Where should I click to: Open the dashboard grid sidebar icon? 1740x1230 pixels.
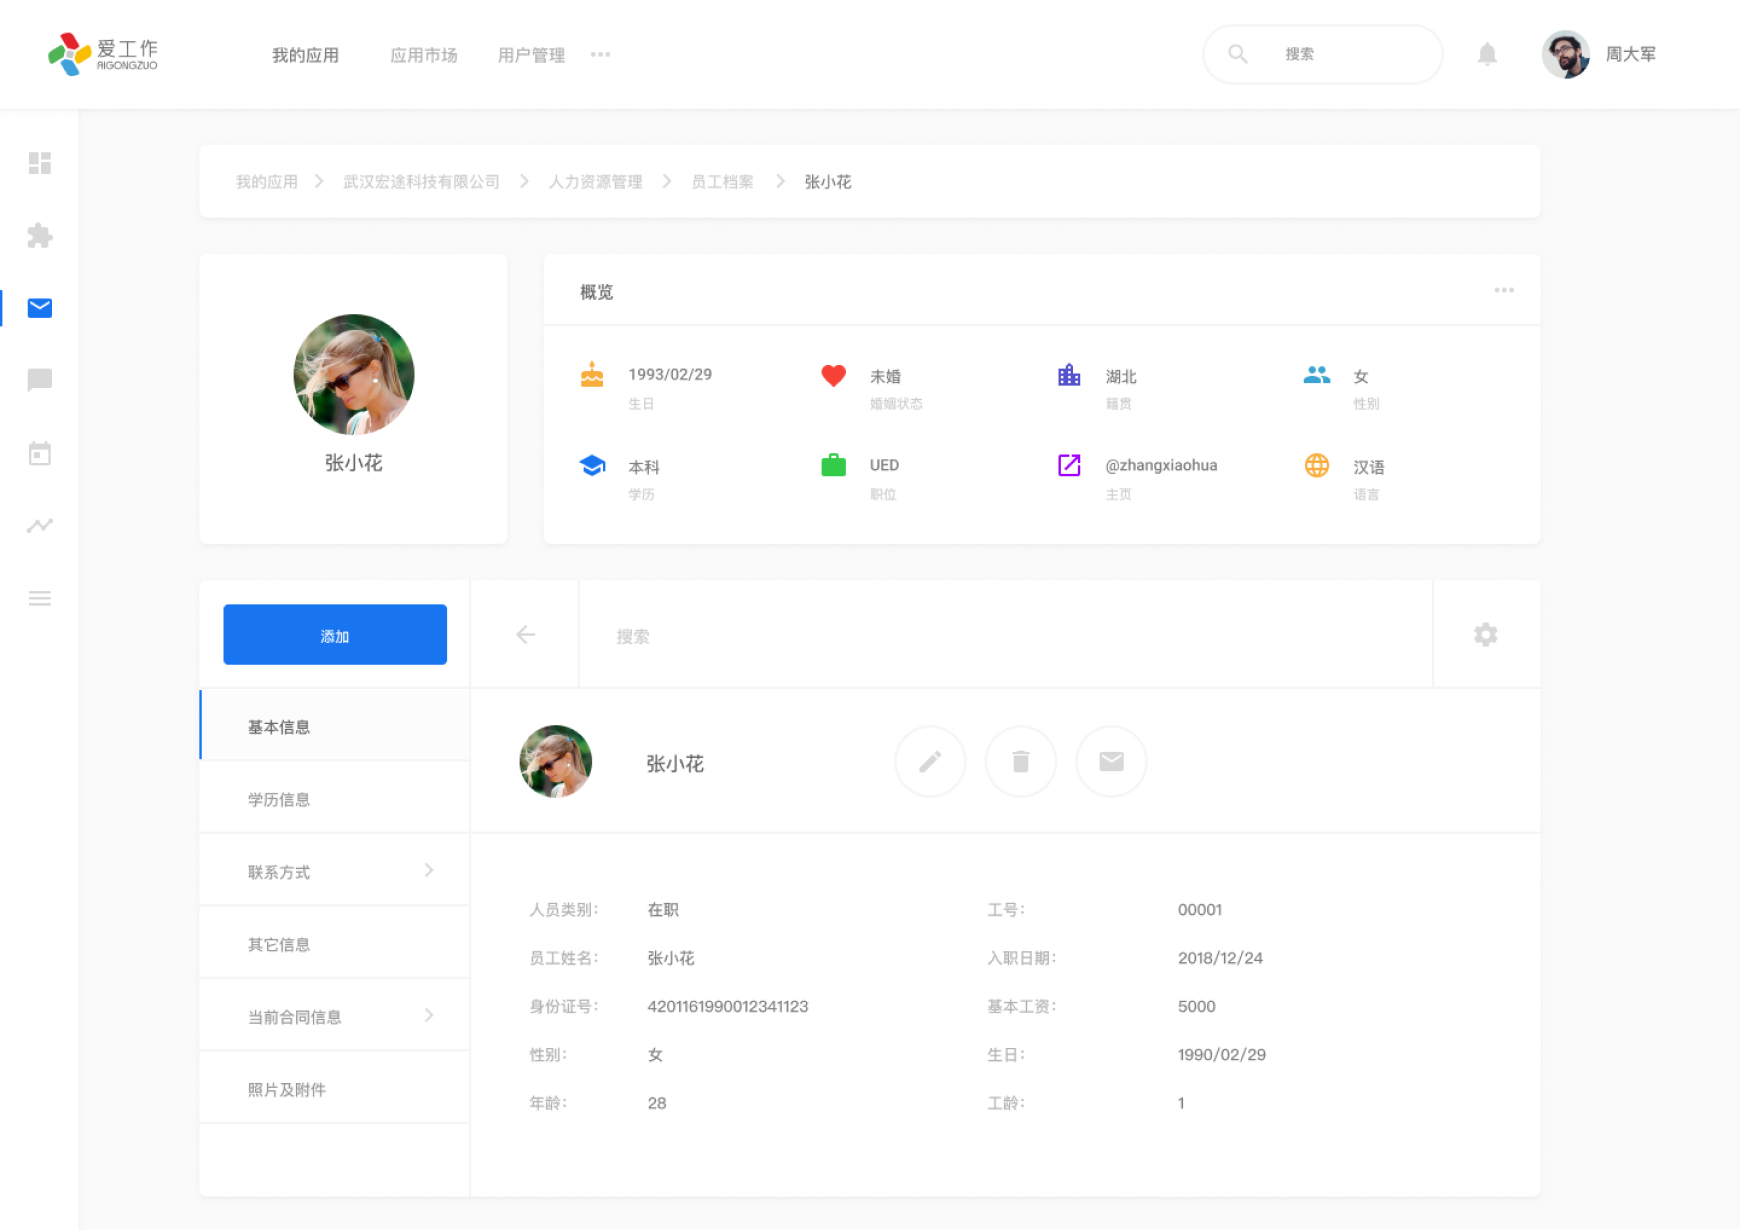40,163
